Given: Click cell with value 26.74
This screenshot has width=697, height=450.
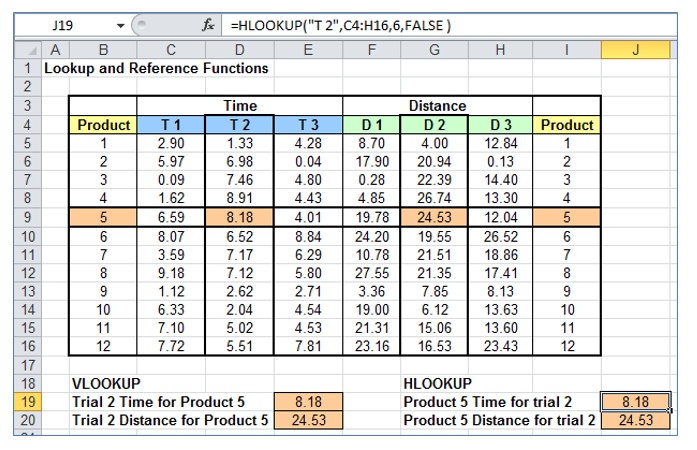Looking at the screenshot, I should [x=434, y=198].
